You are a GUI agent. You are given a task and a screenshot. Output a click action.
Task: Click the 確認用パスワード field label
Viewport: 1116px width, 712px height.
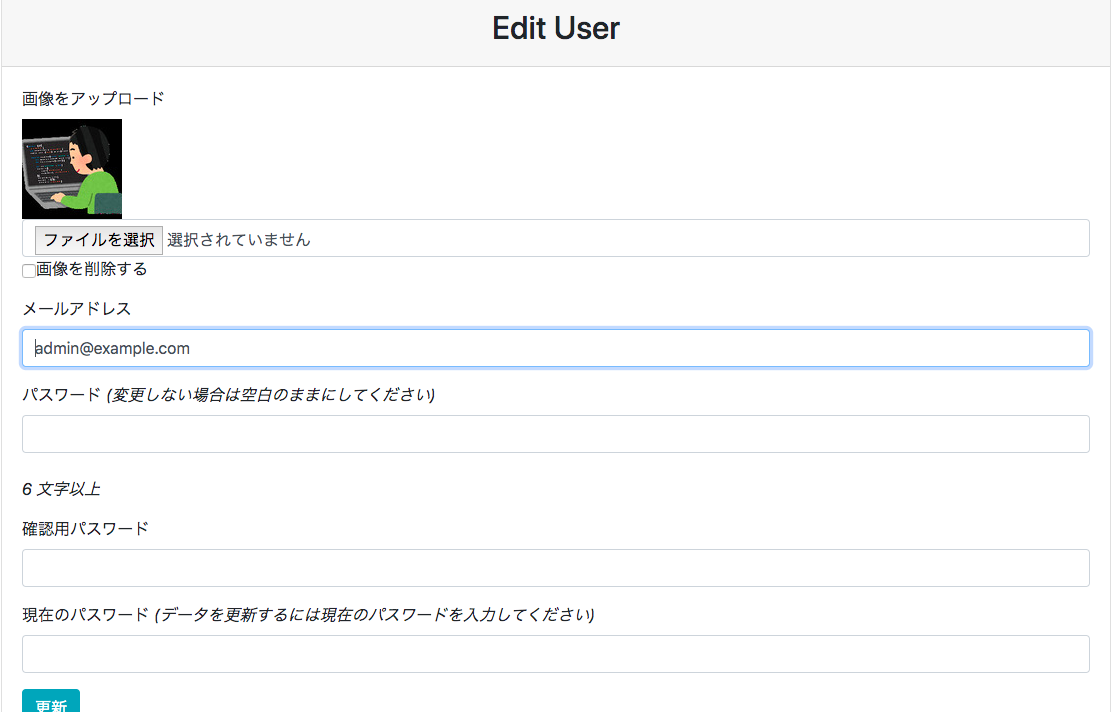pos(85,528)
